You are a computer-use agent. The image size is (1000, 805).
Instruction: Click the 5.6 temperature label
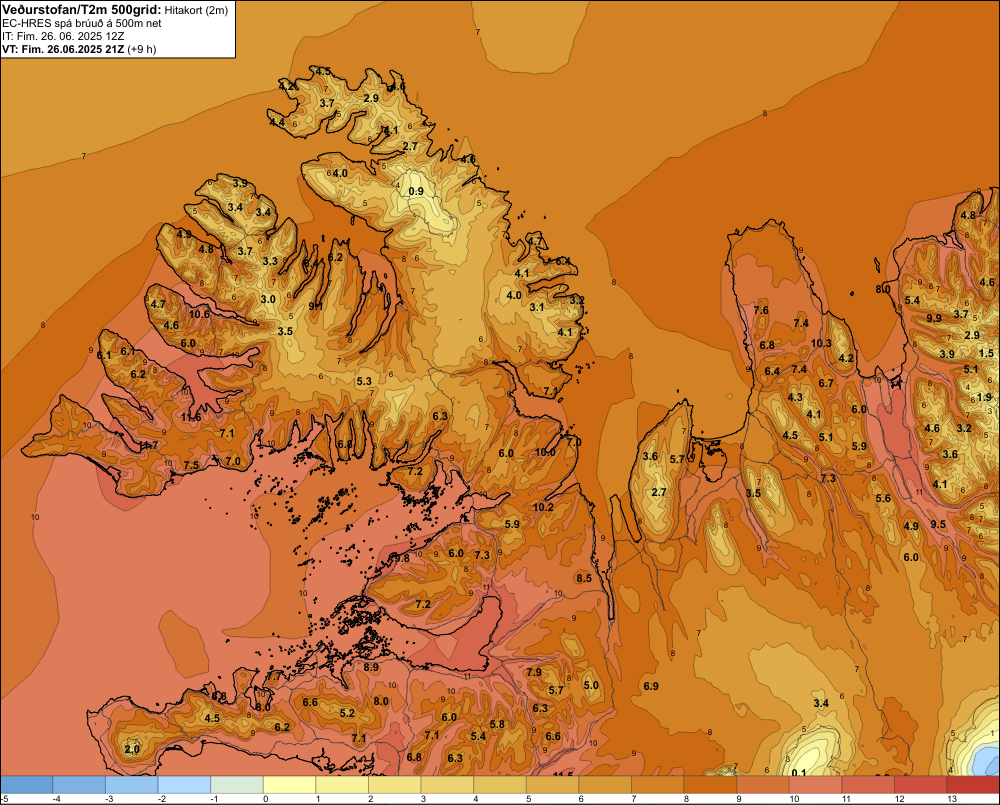tap(883, 498)
